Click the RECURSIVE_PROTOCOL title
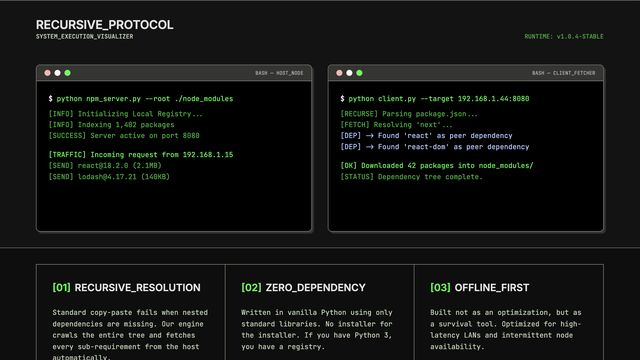This screenshot has width=640, height=360. [x=104, y=25]
